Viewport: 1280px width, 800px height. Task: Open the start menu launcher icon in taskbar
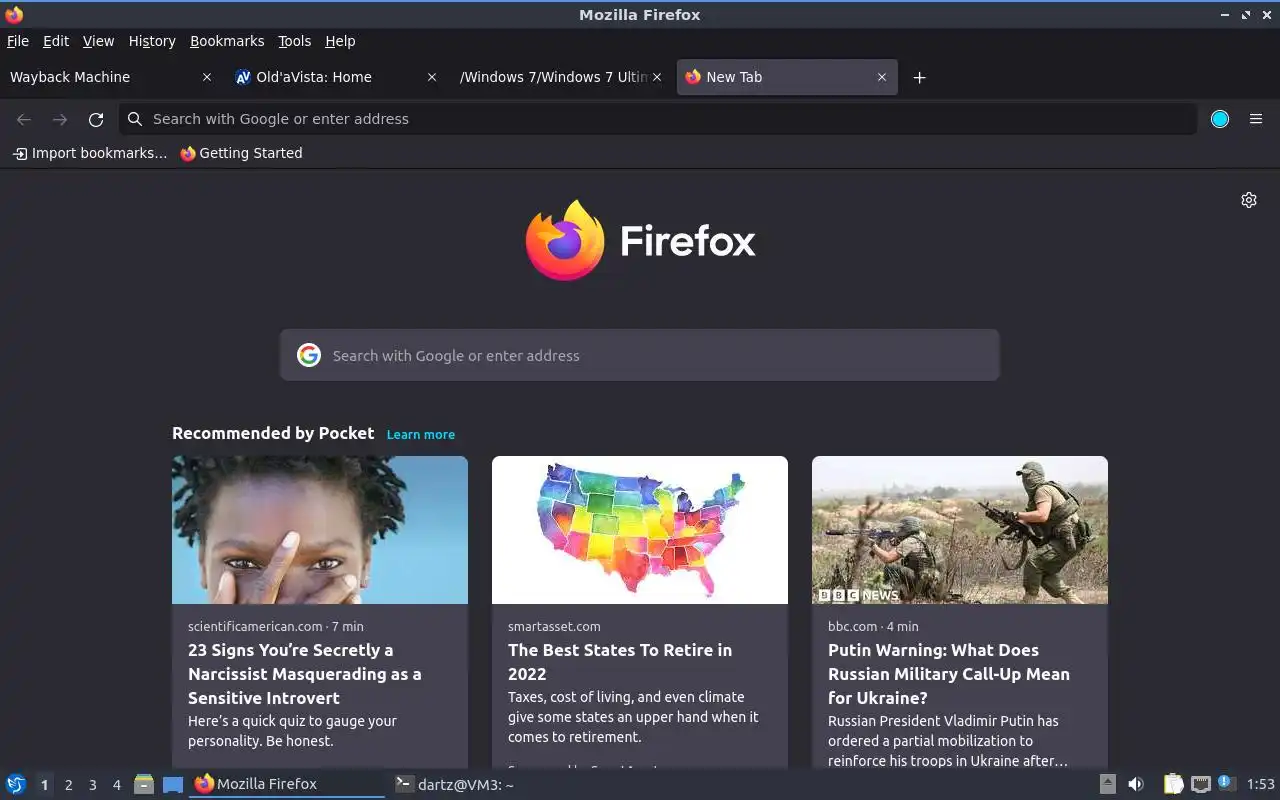(15, 784)
